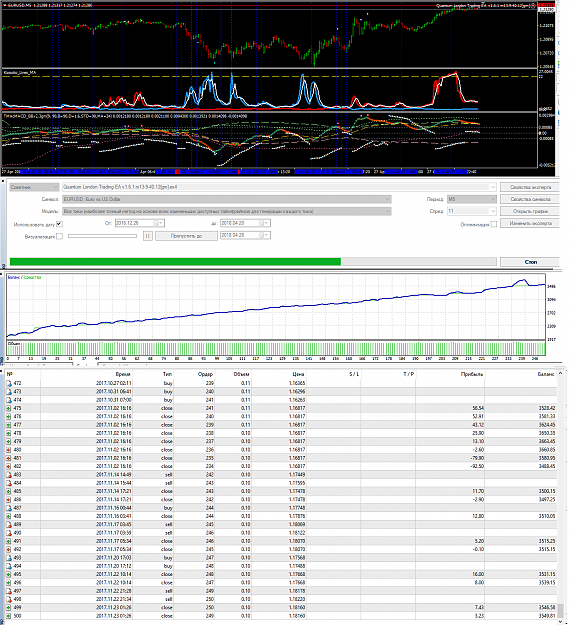
Task: Click the green close icon in row 476
Action: [x=9, y=417]
